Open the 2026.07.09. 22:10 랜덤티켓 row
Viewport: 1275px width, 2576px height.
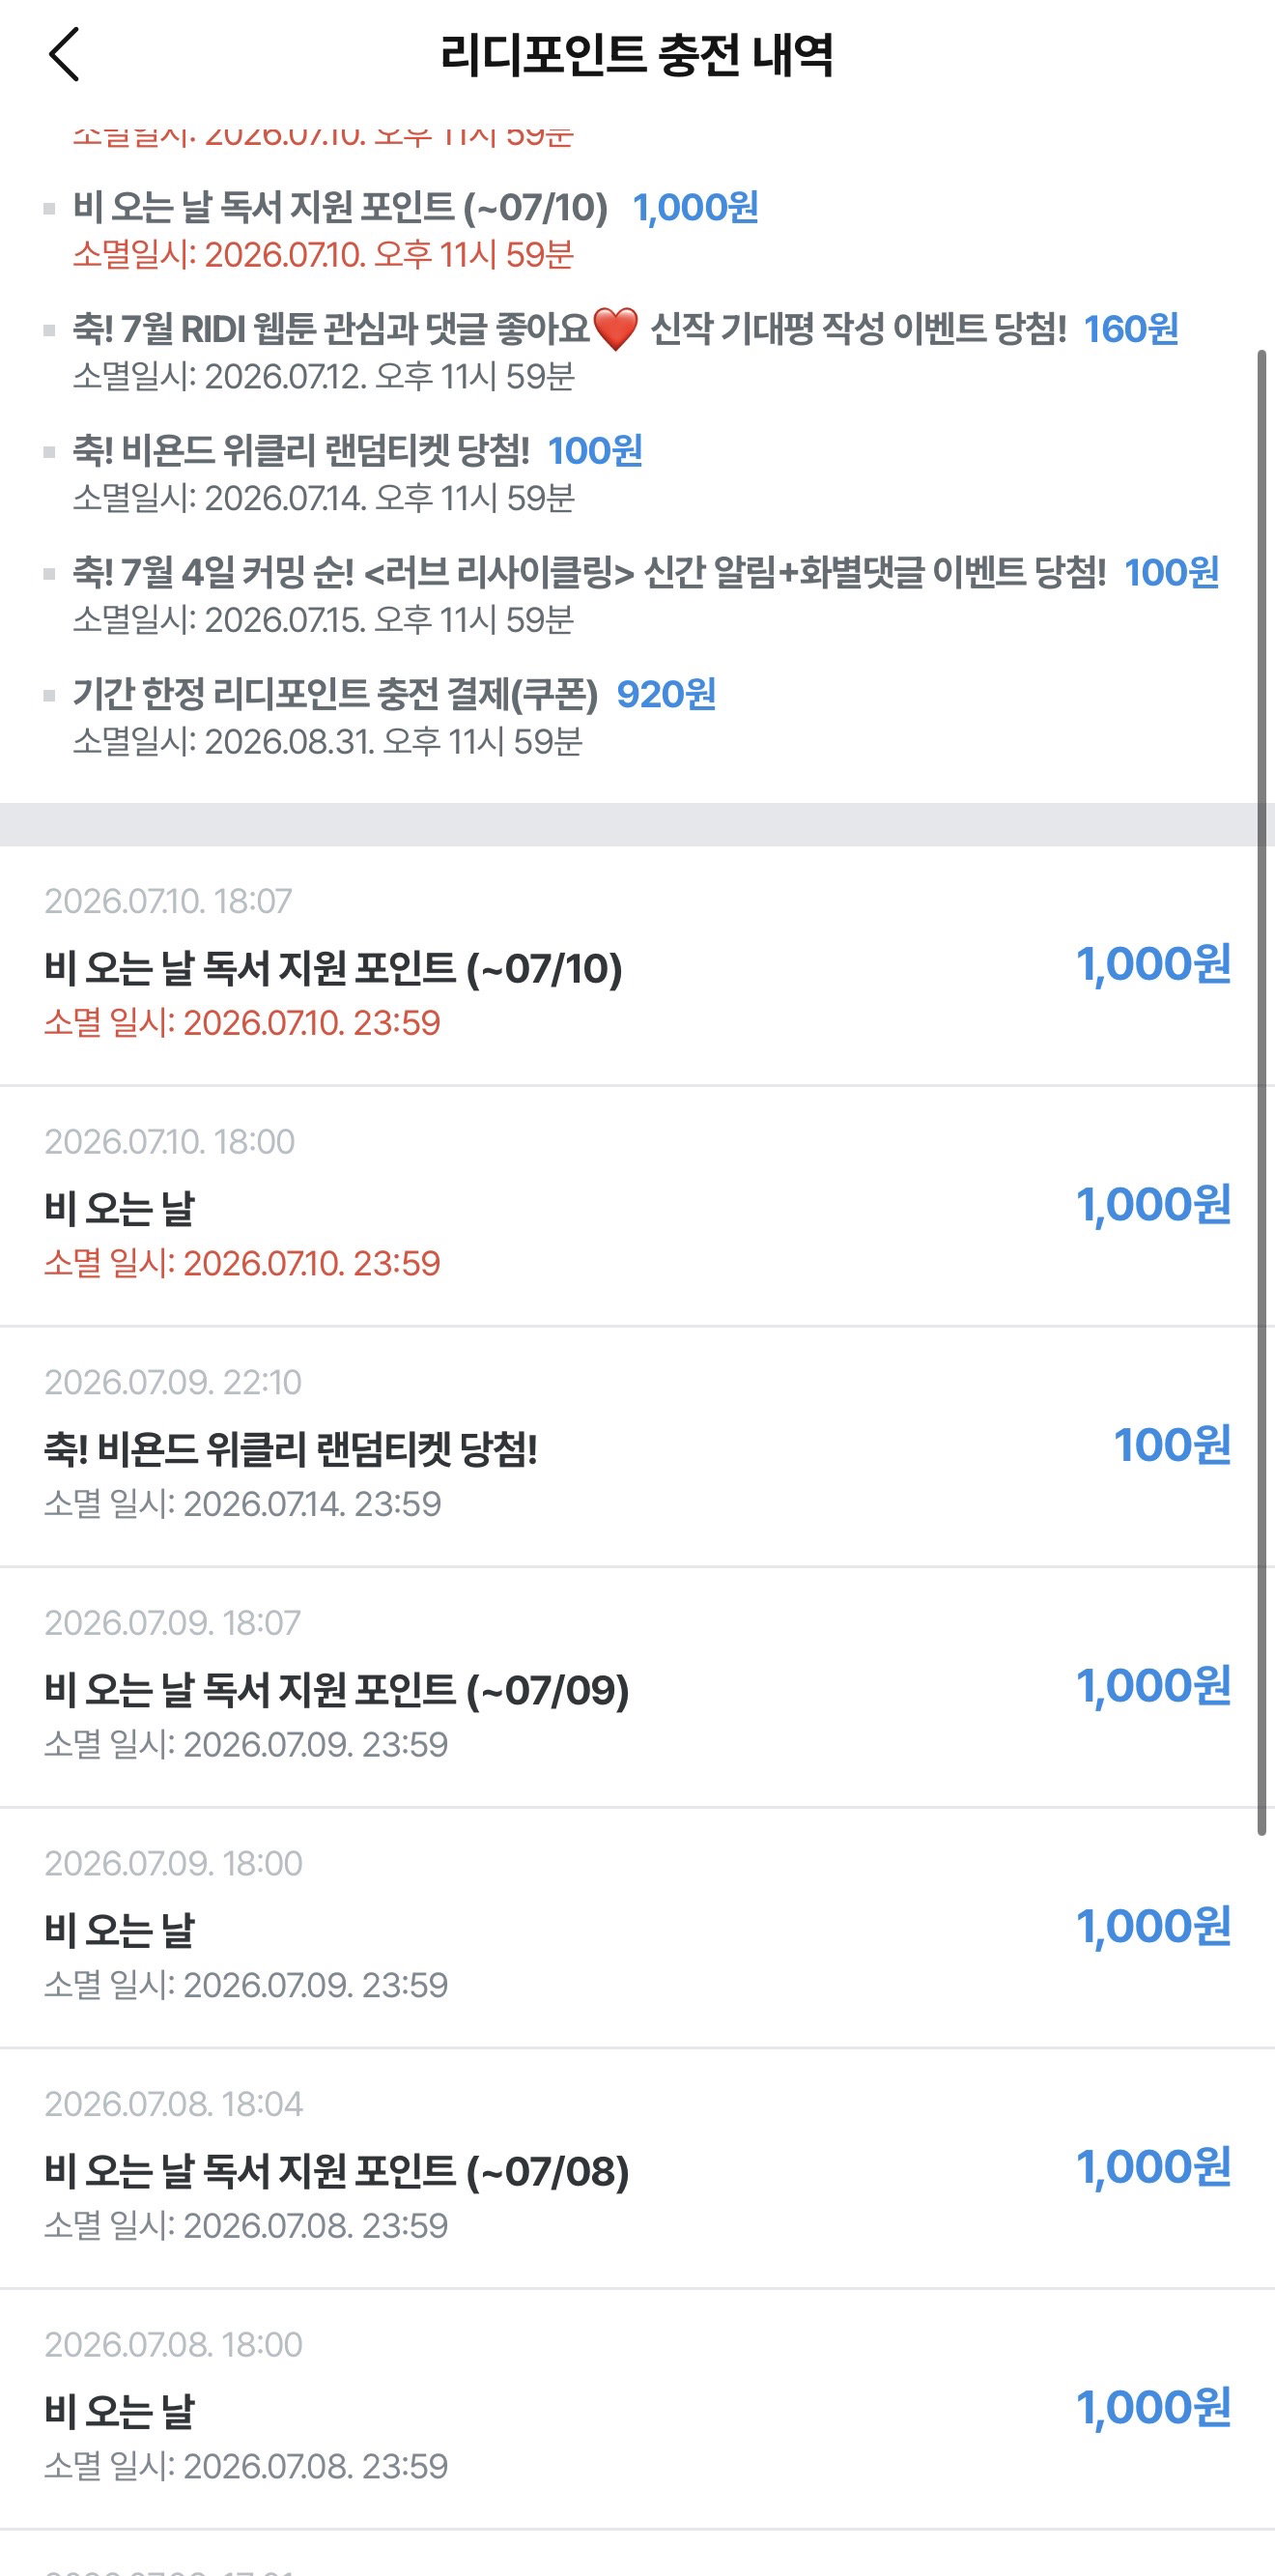[637, 1447]
